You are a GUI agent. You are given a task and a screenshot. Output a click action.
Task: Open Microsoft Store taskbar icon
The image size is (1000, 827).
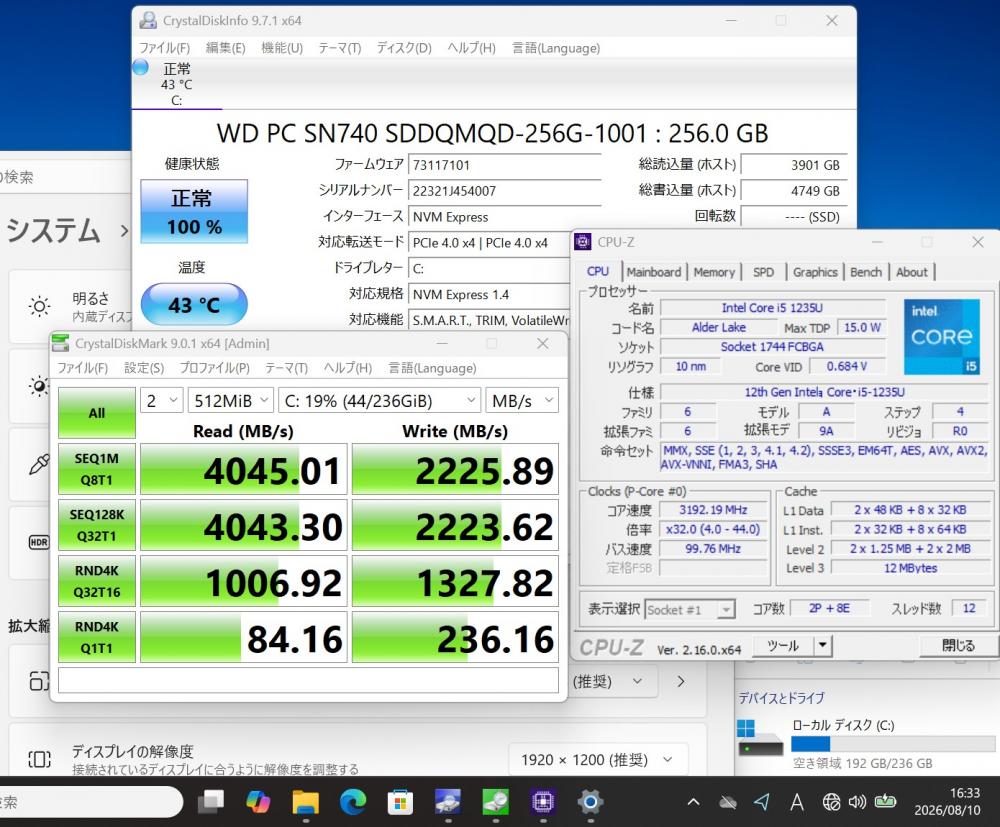click(x=400, y=801)
